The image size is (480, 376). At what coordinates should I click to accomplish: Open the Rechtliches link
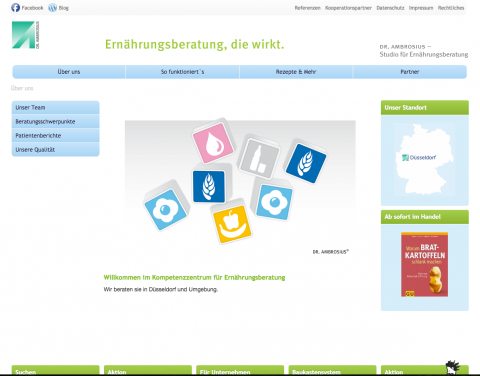[451, 8]
